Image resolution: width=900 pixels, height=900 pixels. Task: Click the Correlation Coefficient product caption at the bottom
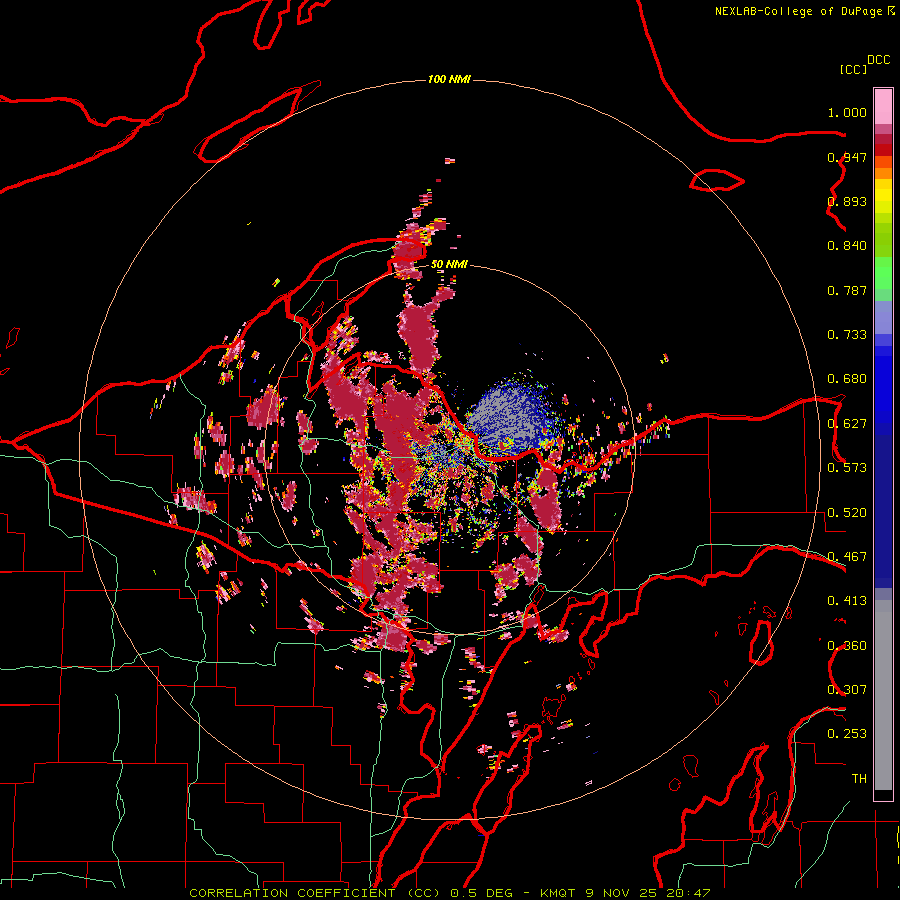tap(449, 893)
